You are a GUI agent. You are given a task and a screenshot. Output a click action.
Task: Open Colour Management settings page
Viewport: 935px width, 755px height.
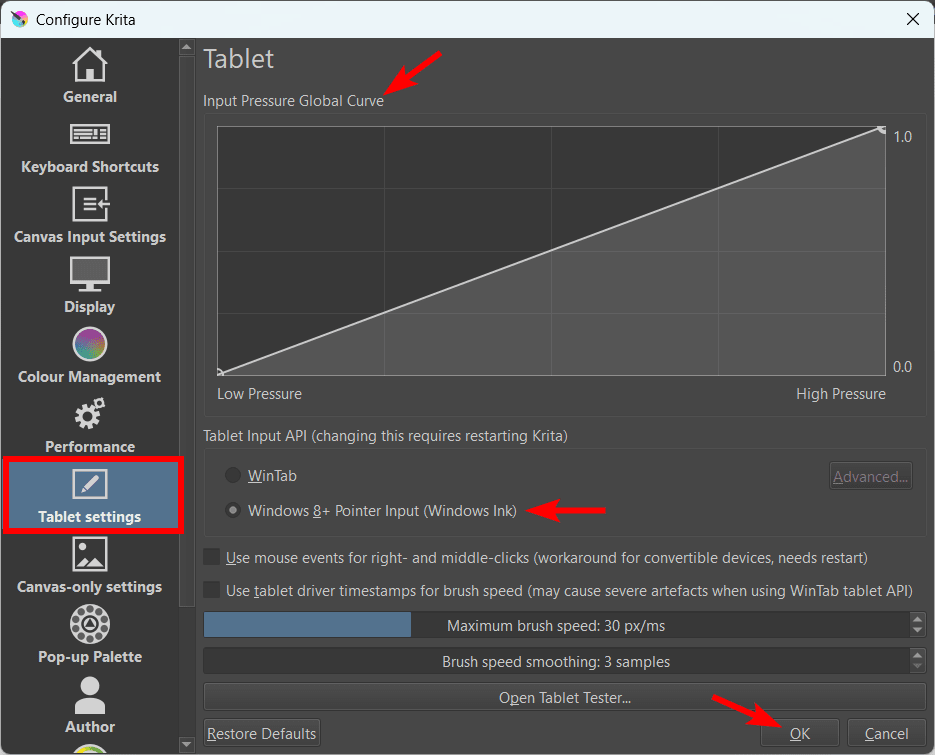[x=89, y=355]
